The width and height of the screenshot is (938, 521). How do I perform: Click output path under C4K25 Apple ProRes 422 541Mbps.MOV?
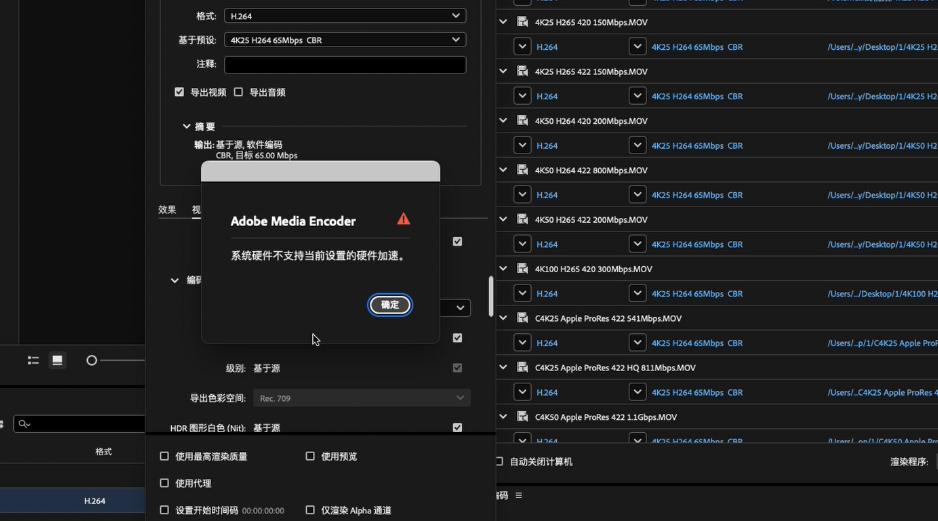pyautogui.click(x=882, y=343)
